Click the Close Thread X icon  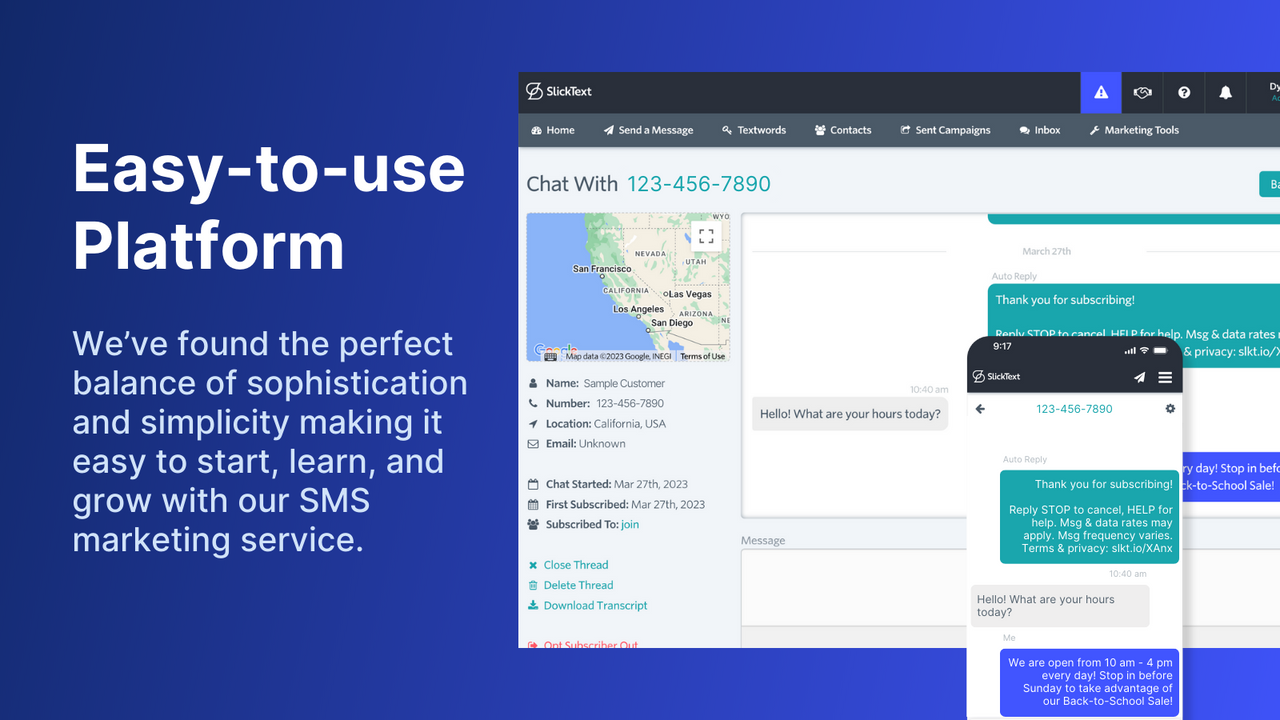(533, 565)
